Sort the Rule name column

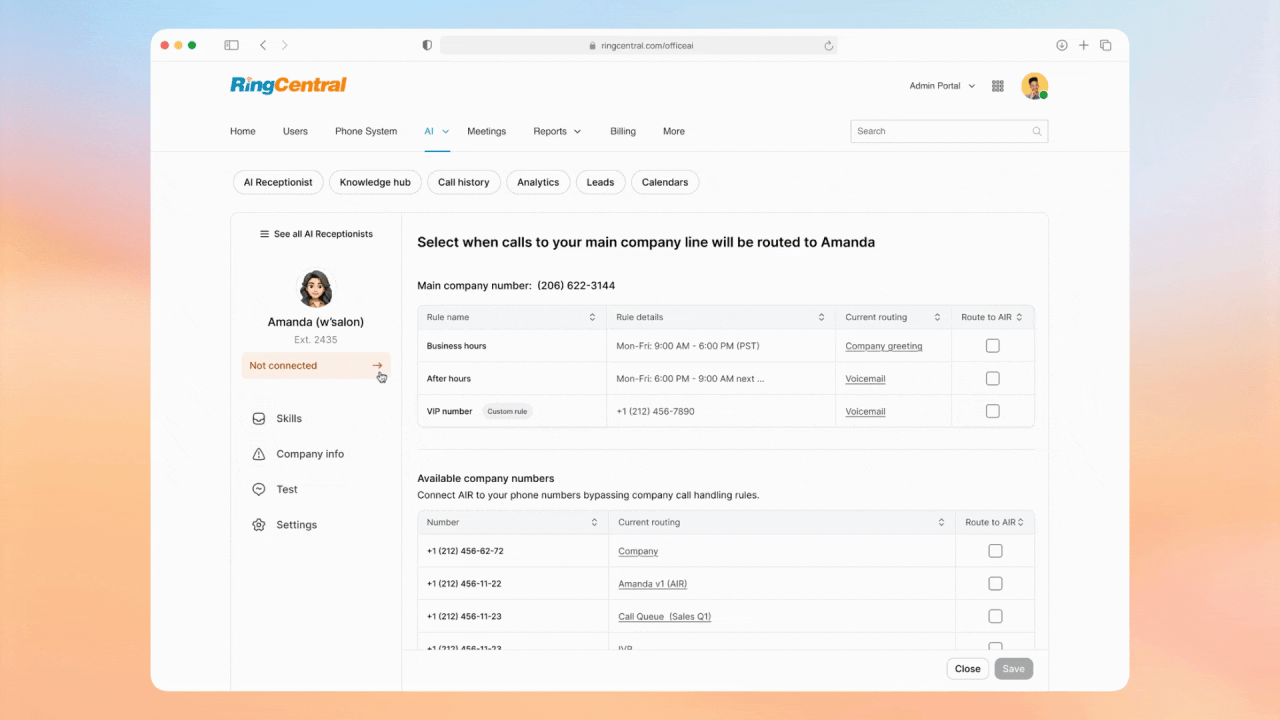coord(594,317)
